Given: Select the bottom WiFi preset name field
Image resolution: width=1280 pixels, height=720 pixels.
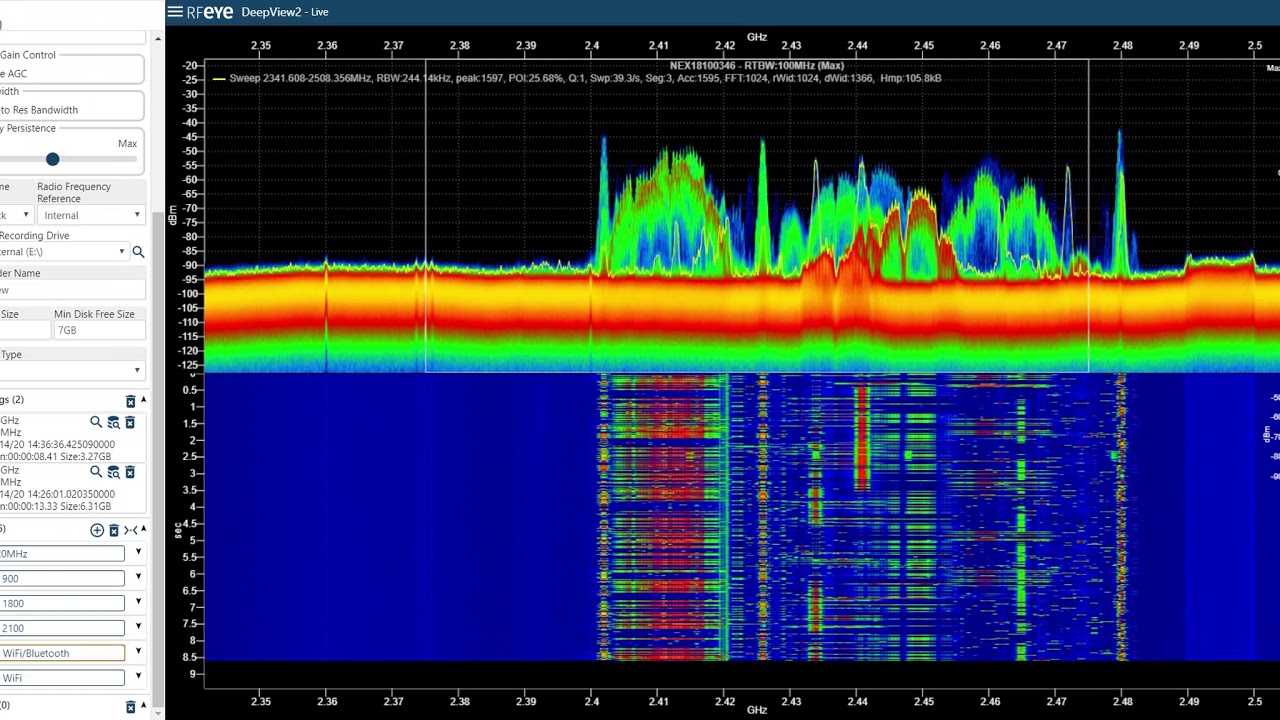Looking at the screenshot, I should pos(62,678).
